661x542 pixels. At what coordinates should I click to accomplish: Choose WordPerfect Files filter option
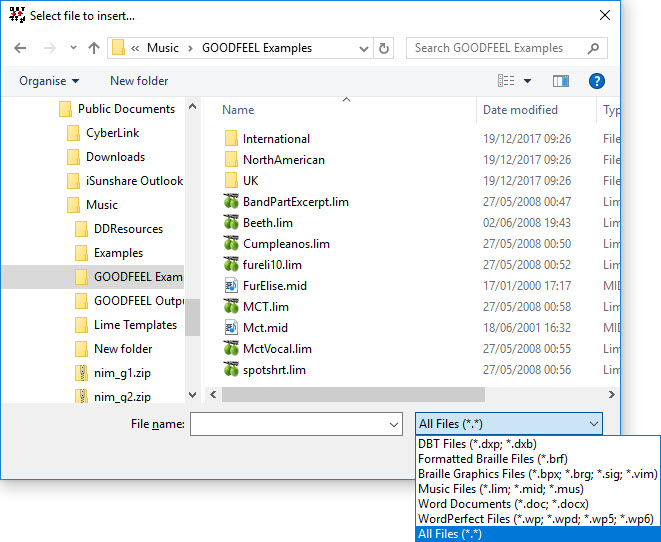pos(536,519)
